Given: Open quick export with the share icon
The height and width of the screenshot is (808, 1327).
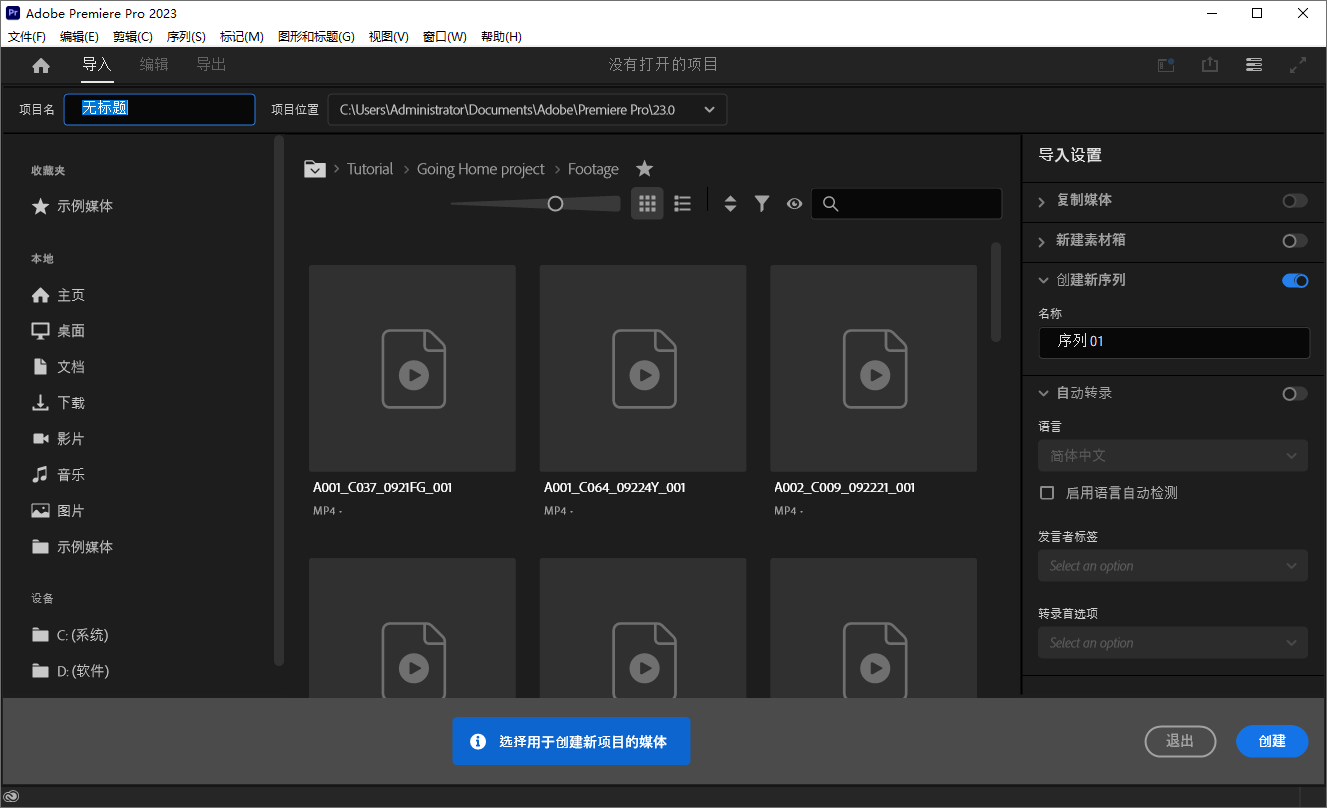Looking at the screenshot, I should pos(1210,64).
